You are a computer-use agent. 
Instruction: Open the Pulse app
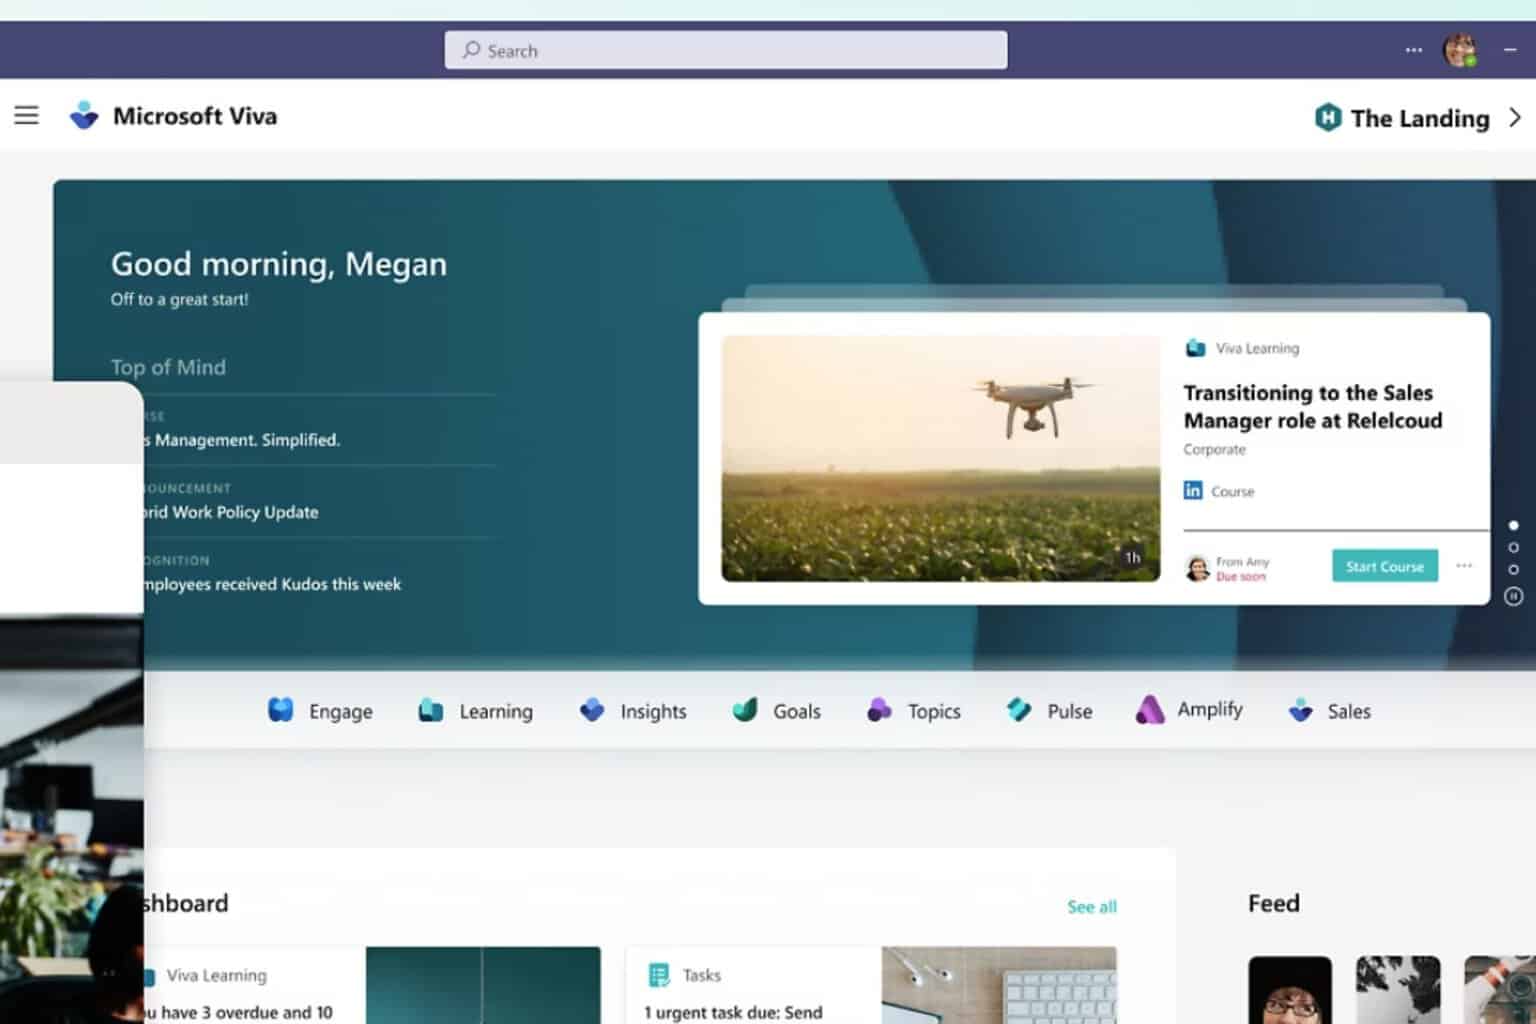click(1048, 711)
